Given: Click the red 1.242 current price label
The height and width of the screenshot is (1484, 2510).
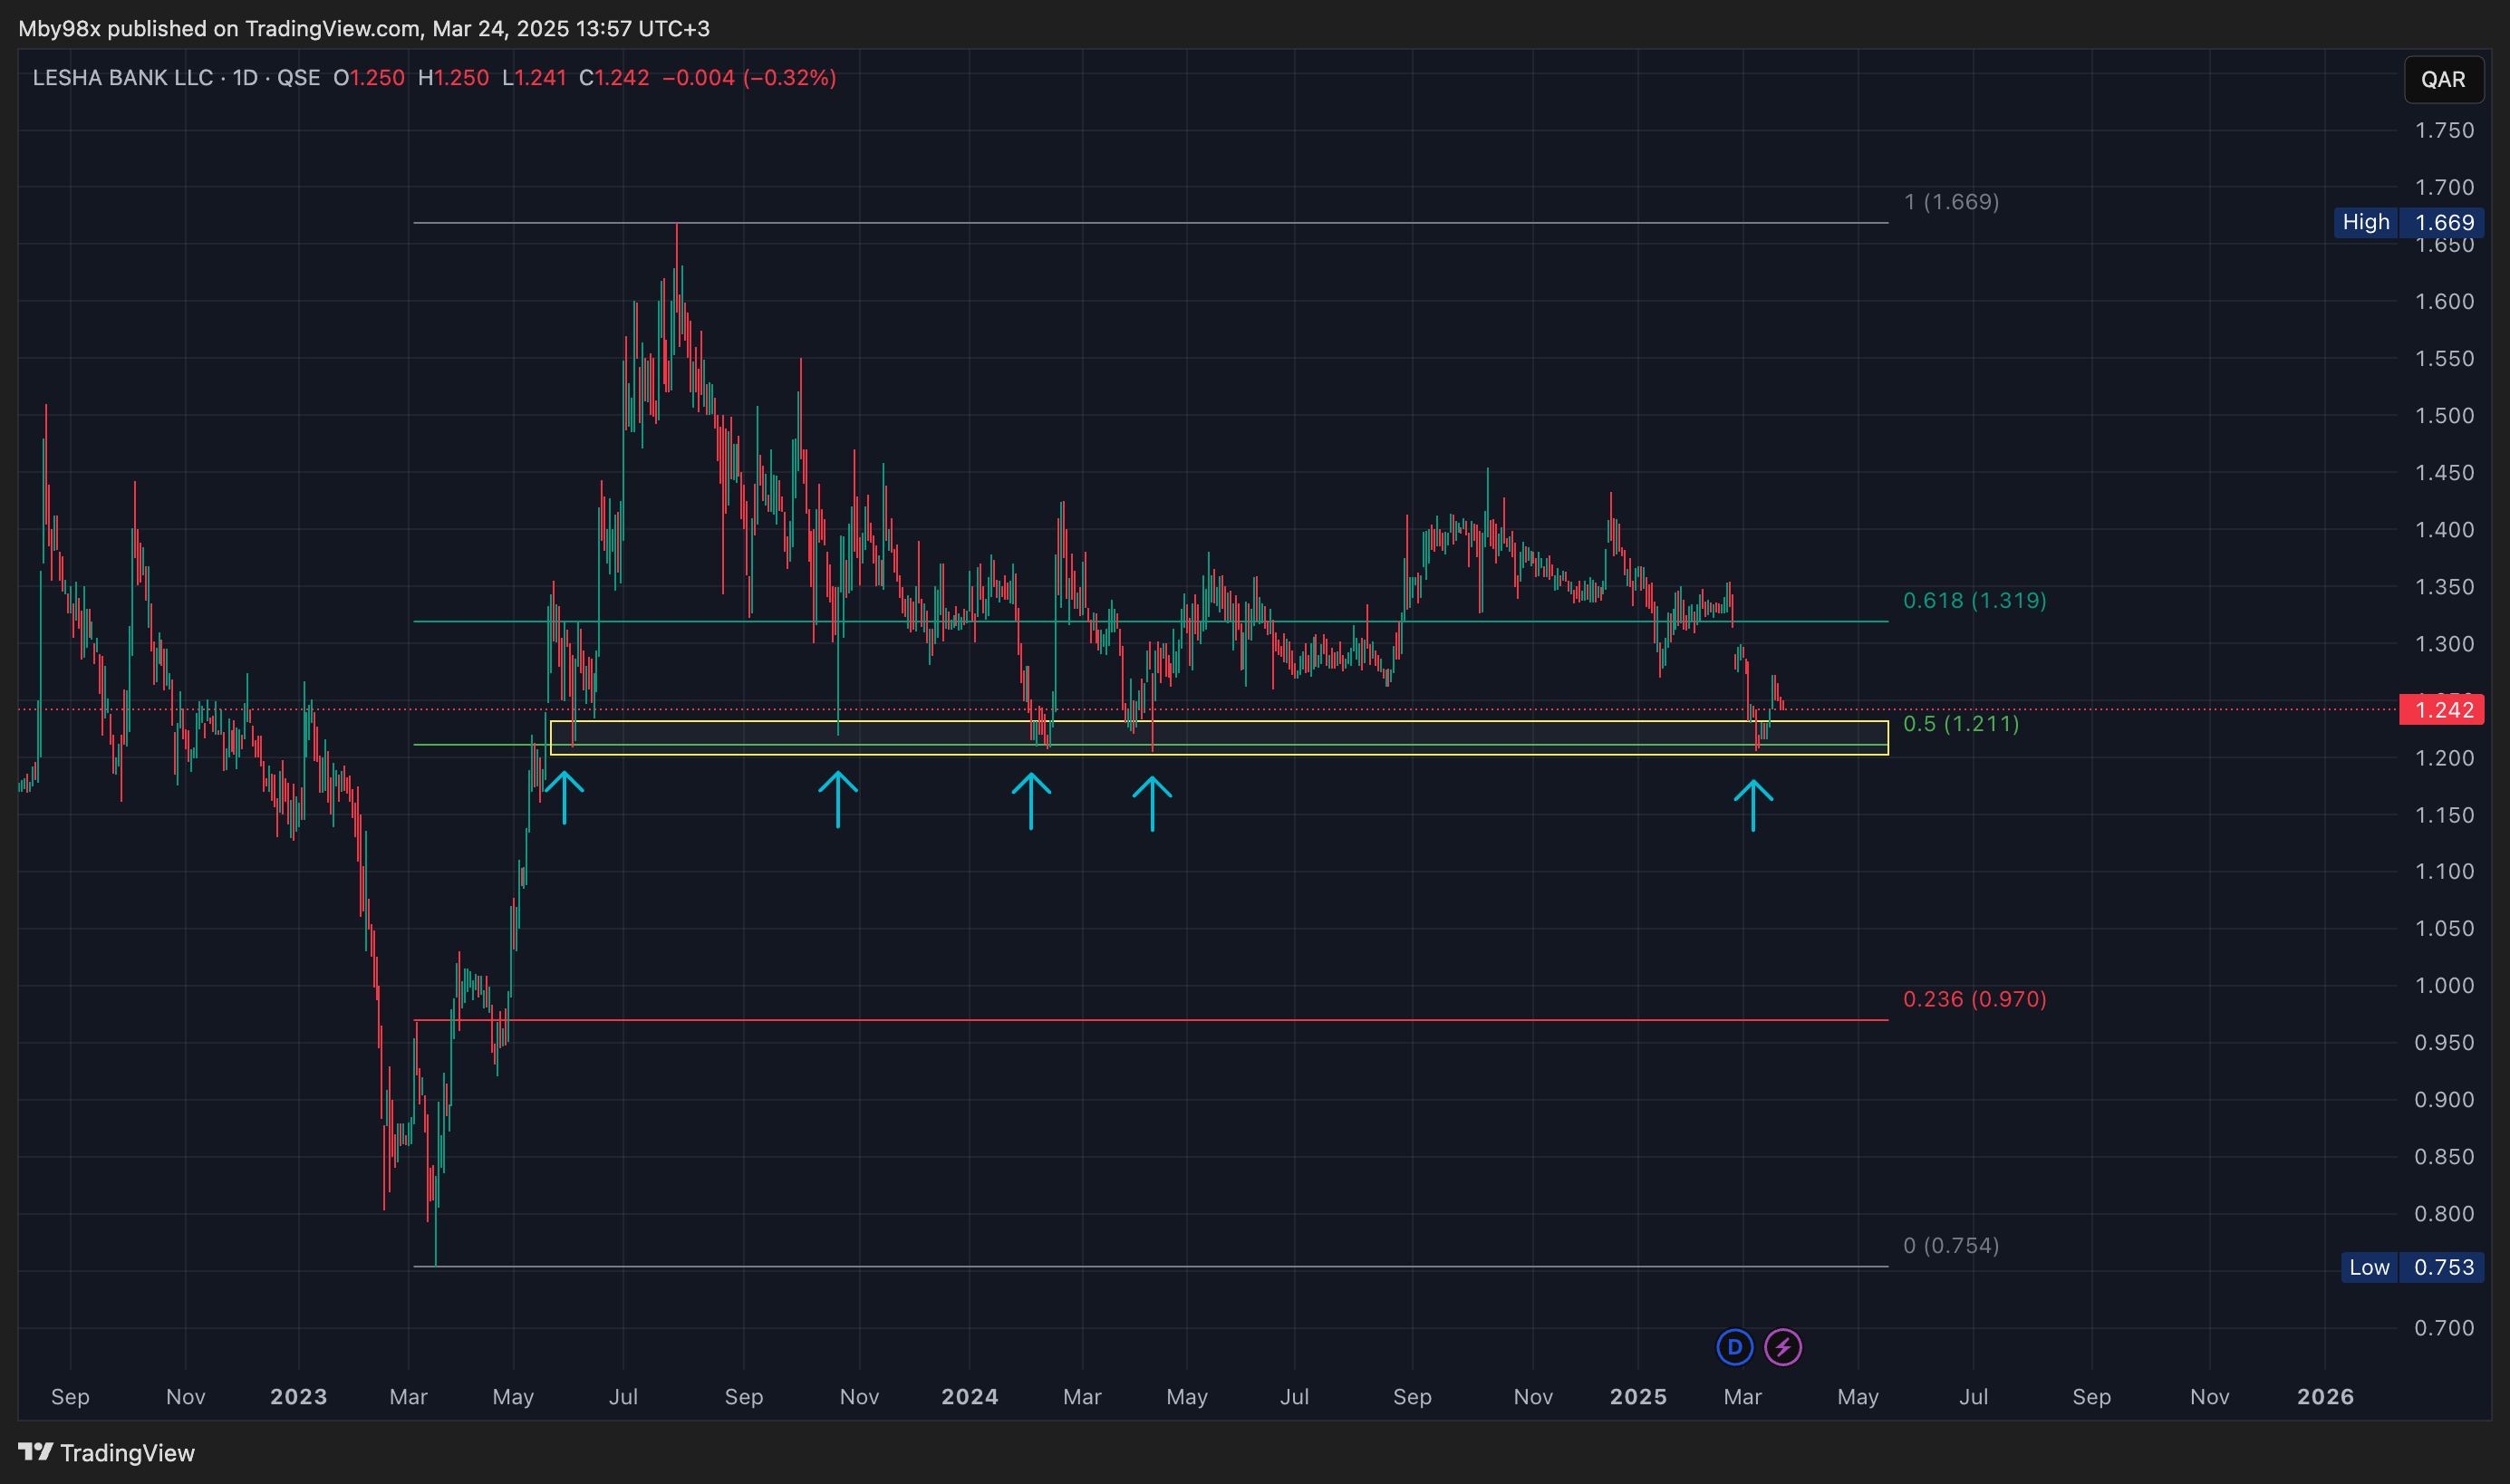Looking at the screenshot, I should 2442,710.
